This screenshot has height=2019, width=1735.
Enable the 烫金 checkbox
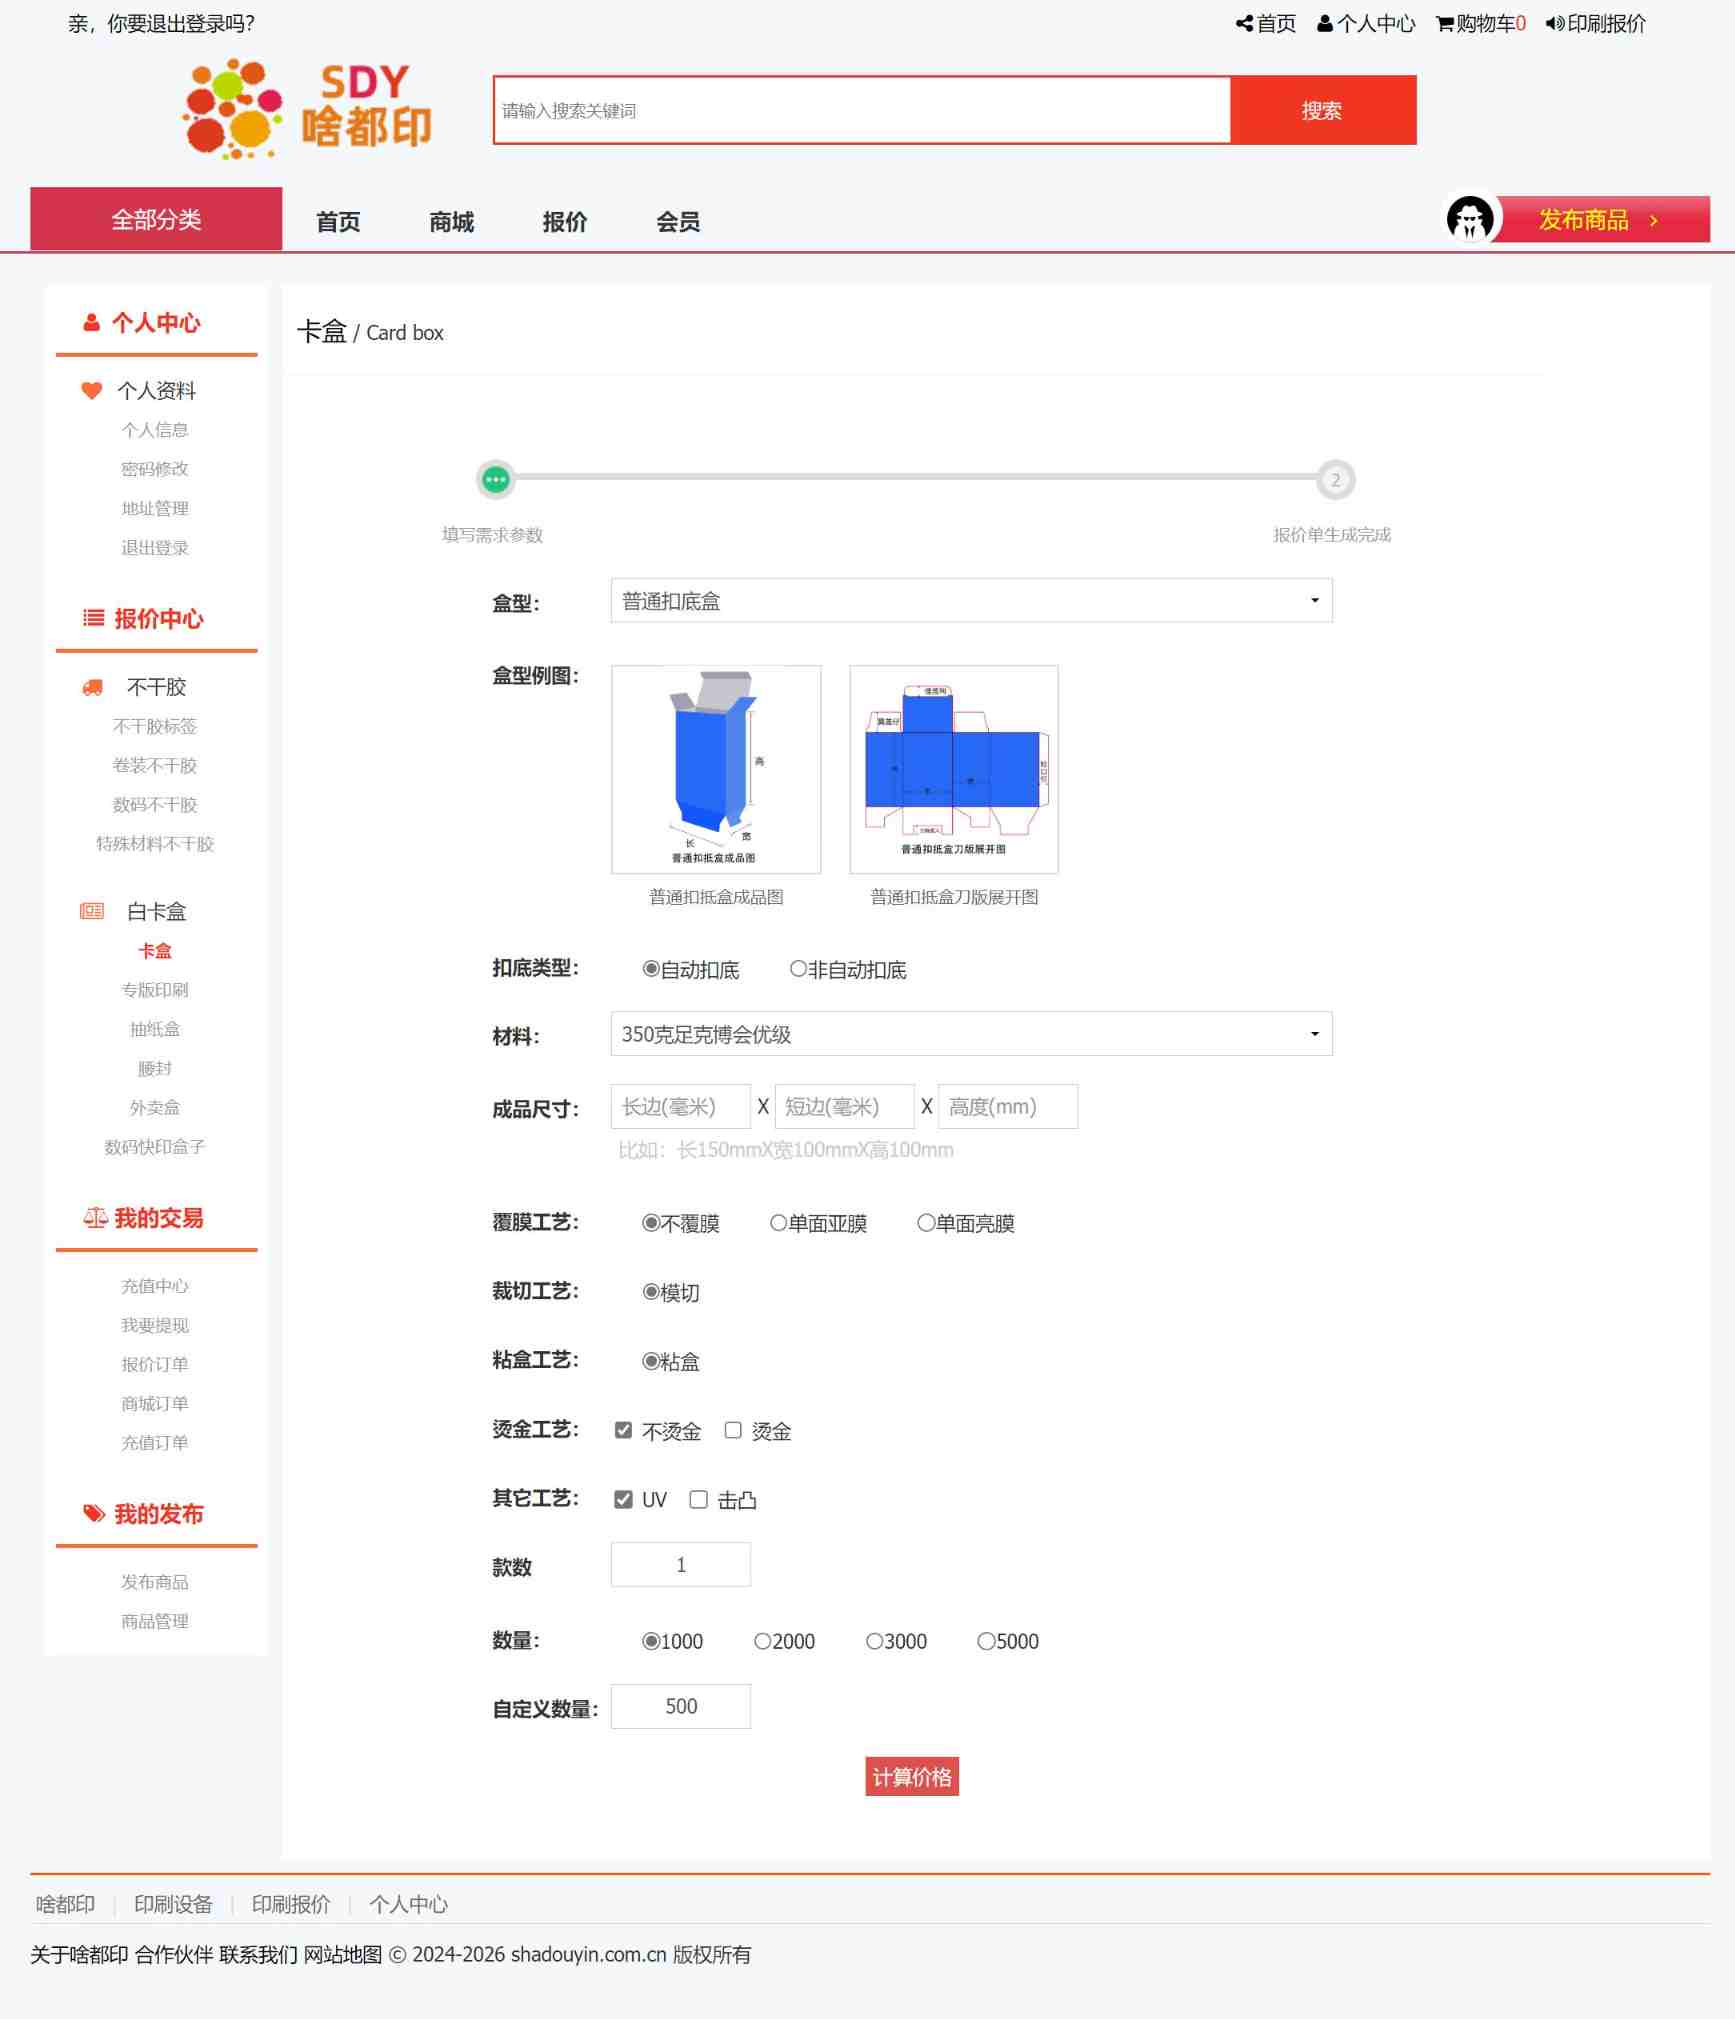(x=733, y=1430)
